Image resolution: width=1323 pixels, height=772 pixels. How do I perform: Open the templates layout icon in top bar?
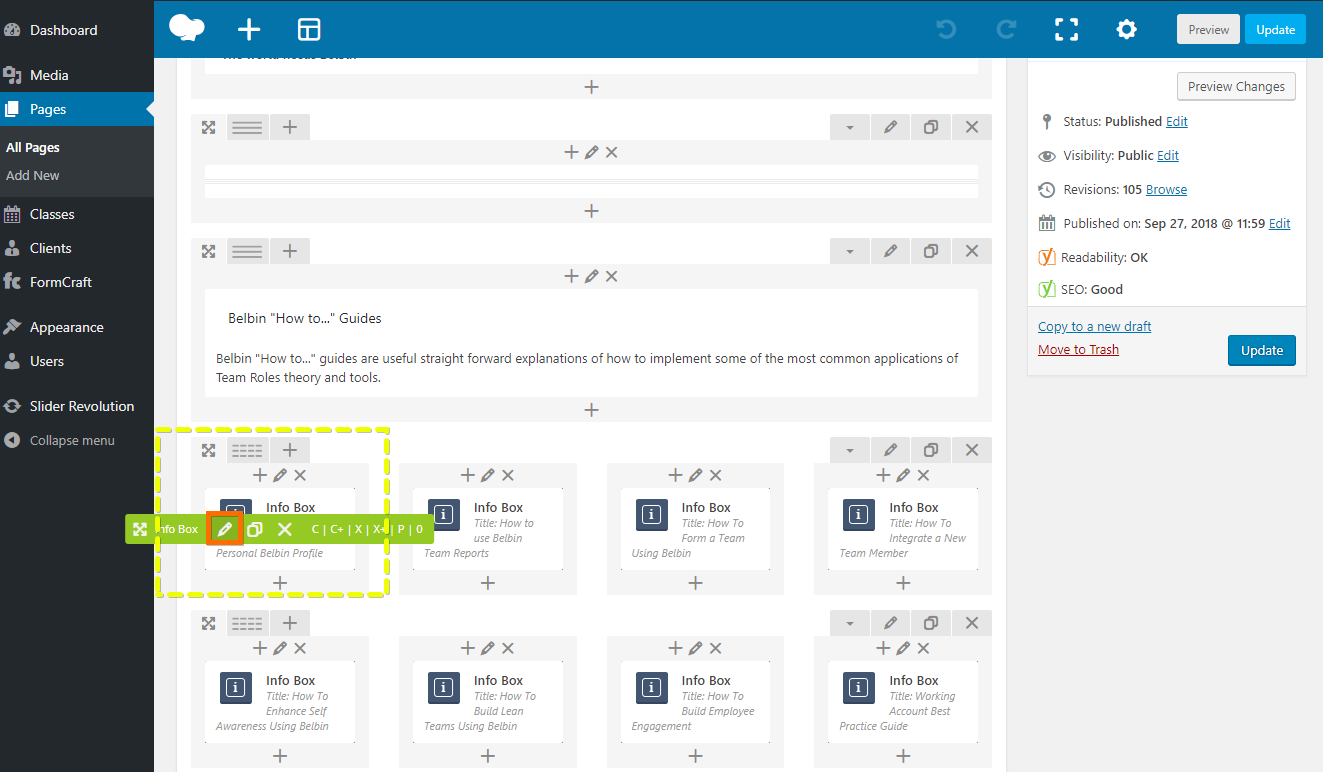309,30
